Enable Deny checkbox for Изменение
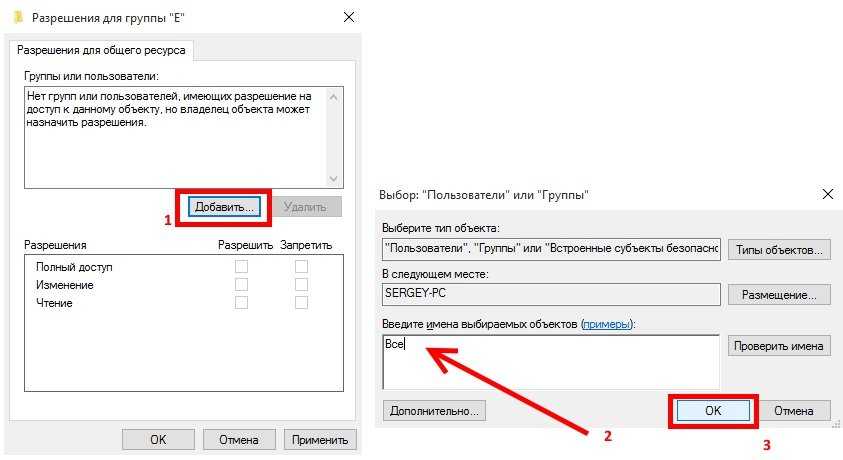The image size is (843, 460). pyautogui.click(x=301, y=285)
